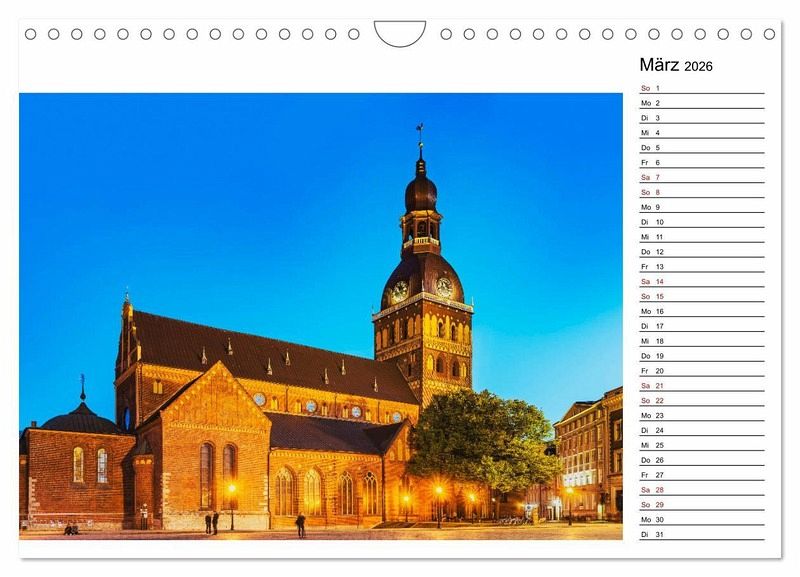Select day row So 8

click(702, 192)
